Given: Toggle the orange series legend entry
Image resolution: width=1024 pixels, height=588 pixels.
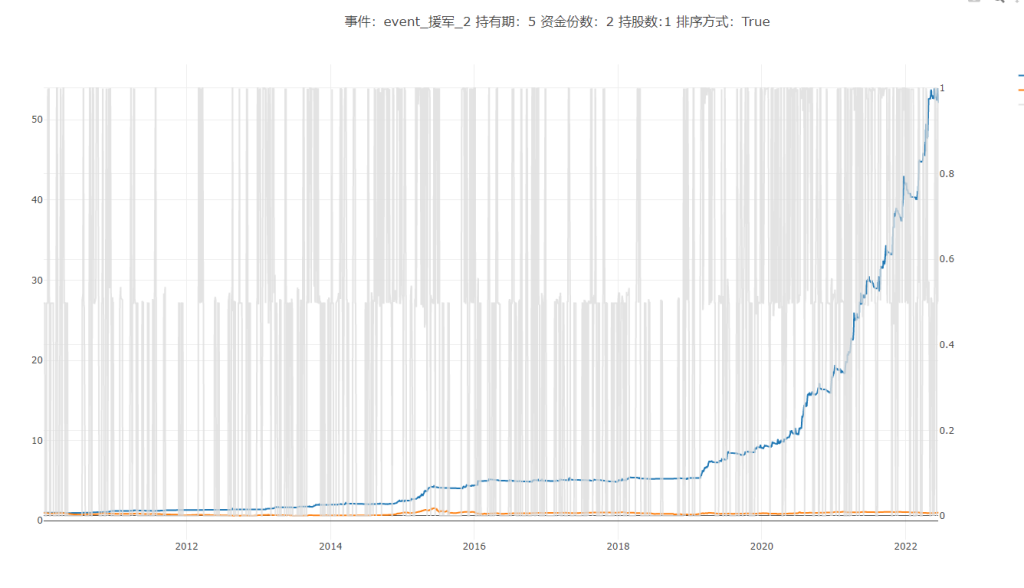Looking at the screenshot, I should [x=1019, y=89].
